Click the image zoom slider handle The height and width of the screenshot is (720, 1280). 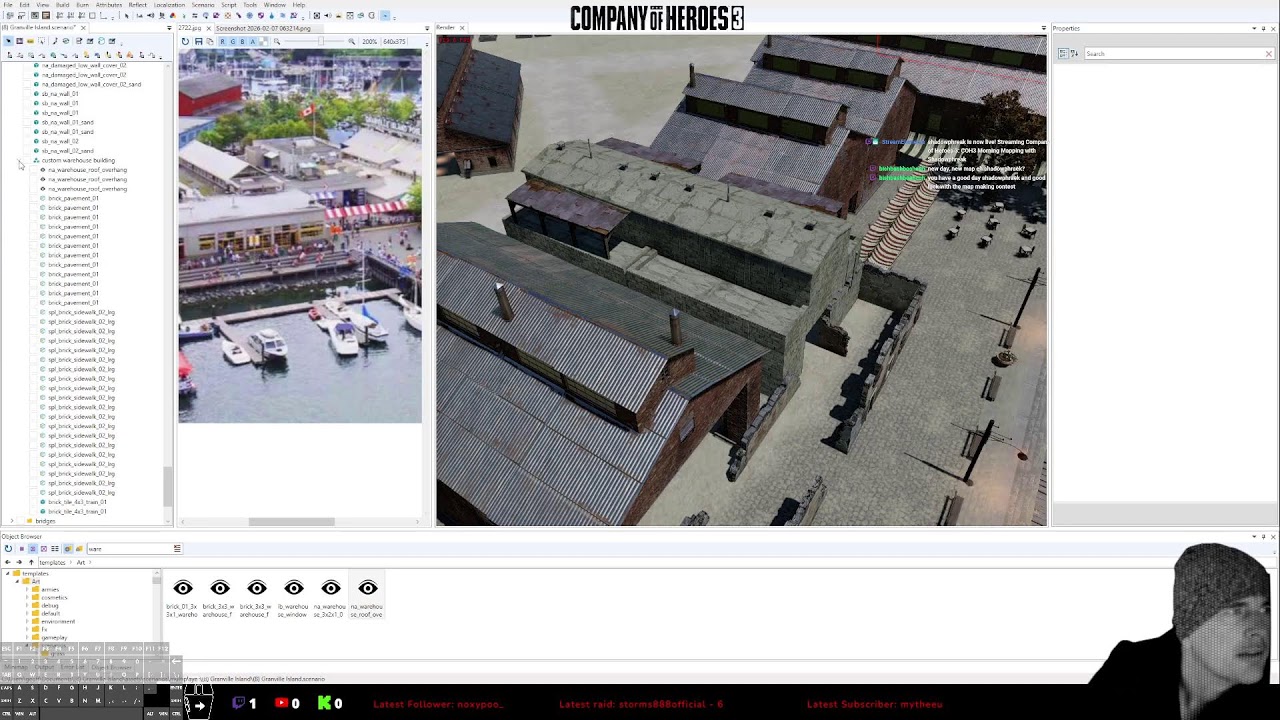point(321,41)
